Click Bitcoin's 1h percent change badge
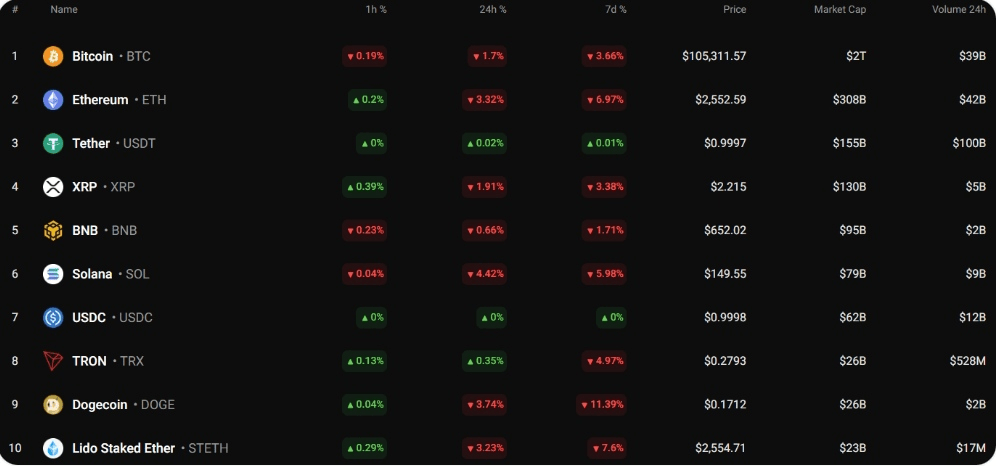Viewport: 996px width, 466px height. click(x=365, y=56)
